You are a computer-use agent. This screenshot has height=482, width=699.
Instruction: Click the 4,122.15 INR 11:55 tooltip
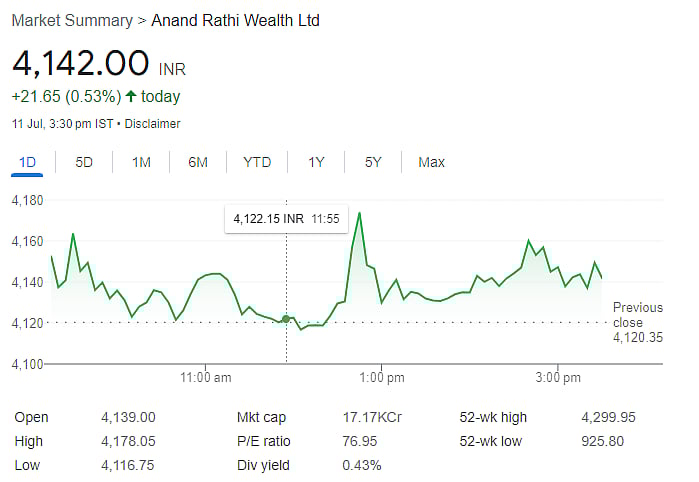(286, 219)
